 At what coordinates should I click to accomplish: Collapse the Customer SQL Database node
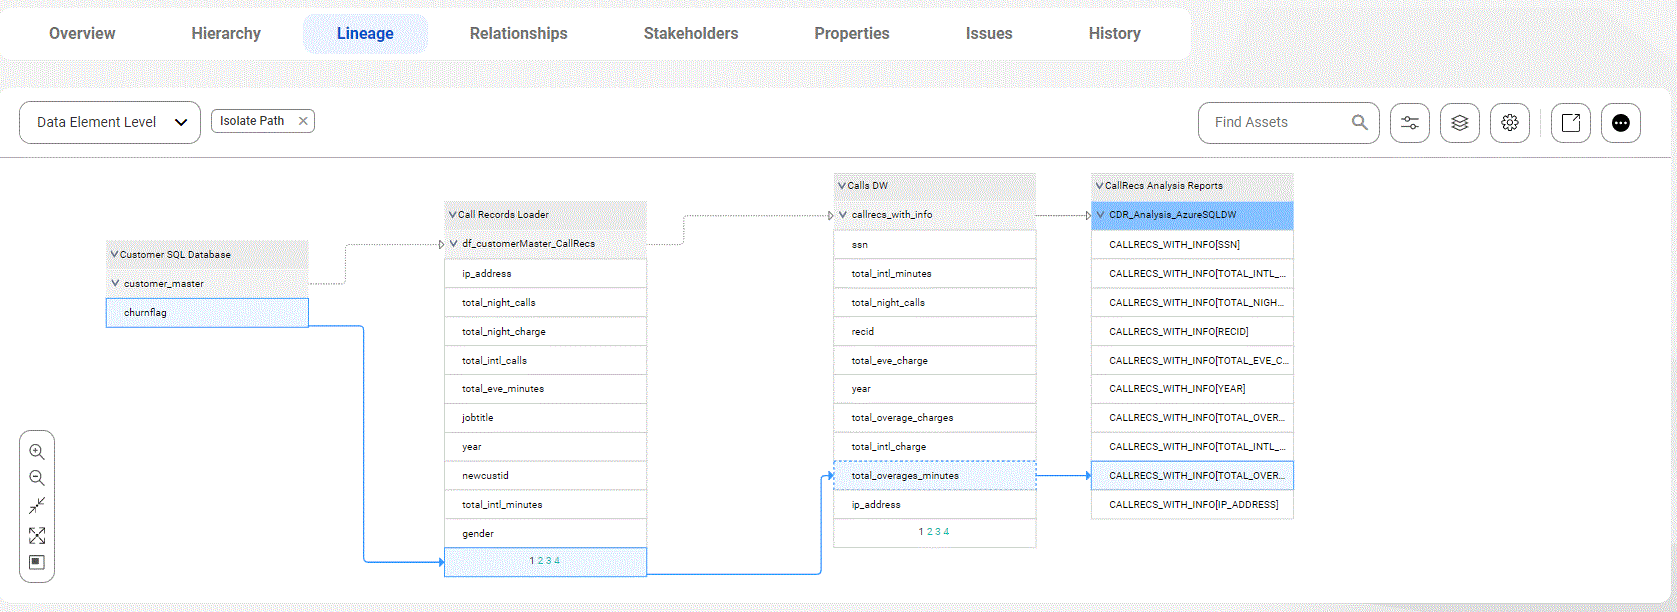114,255
